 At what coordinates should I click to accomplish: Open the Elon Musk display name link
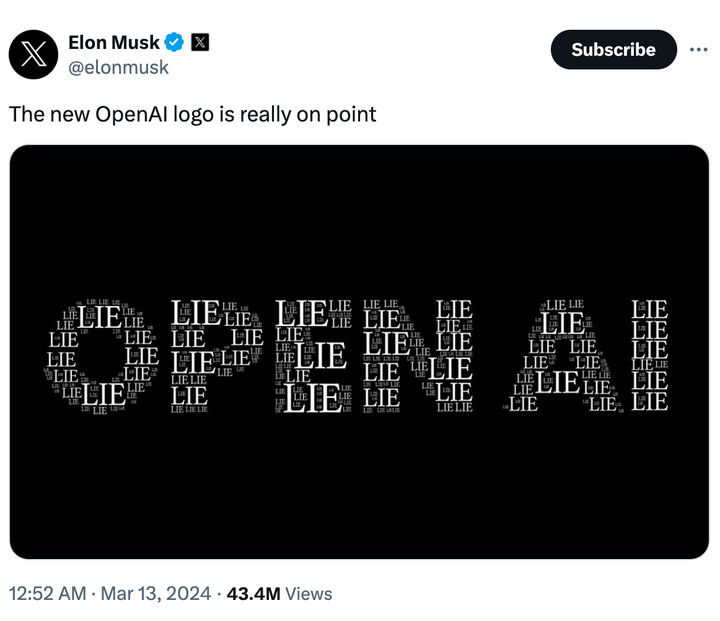pyautogui.click(x=113, y=42)
